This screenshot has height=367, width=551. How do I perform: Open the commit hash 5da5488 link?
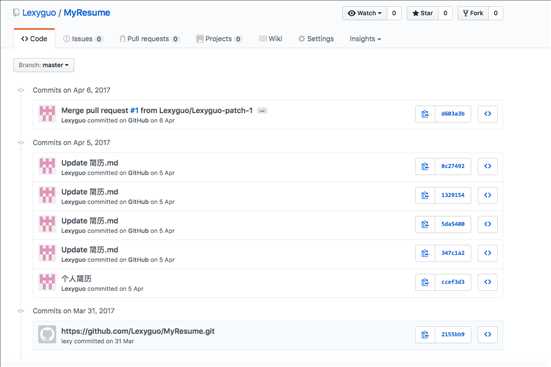coord(453,224)
